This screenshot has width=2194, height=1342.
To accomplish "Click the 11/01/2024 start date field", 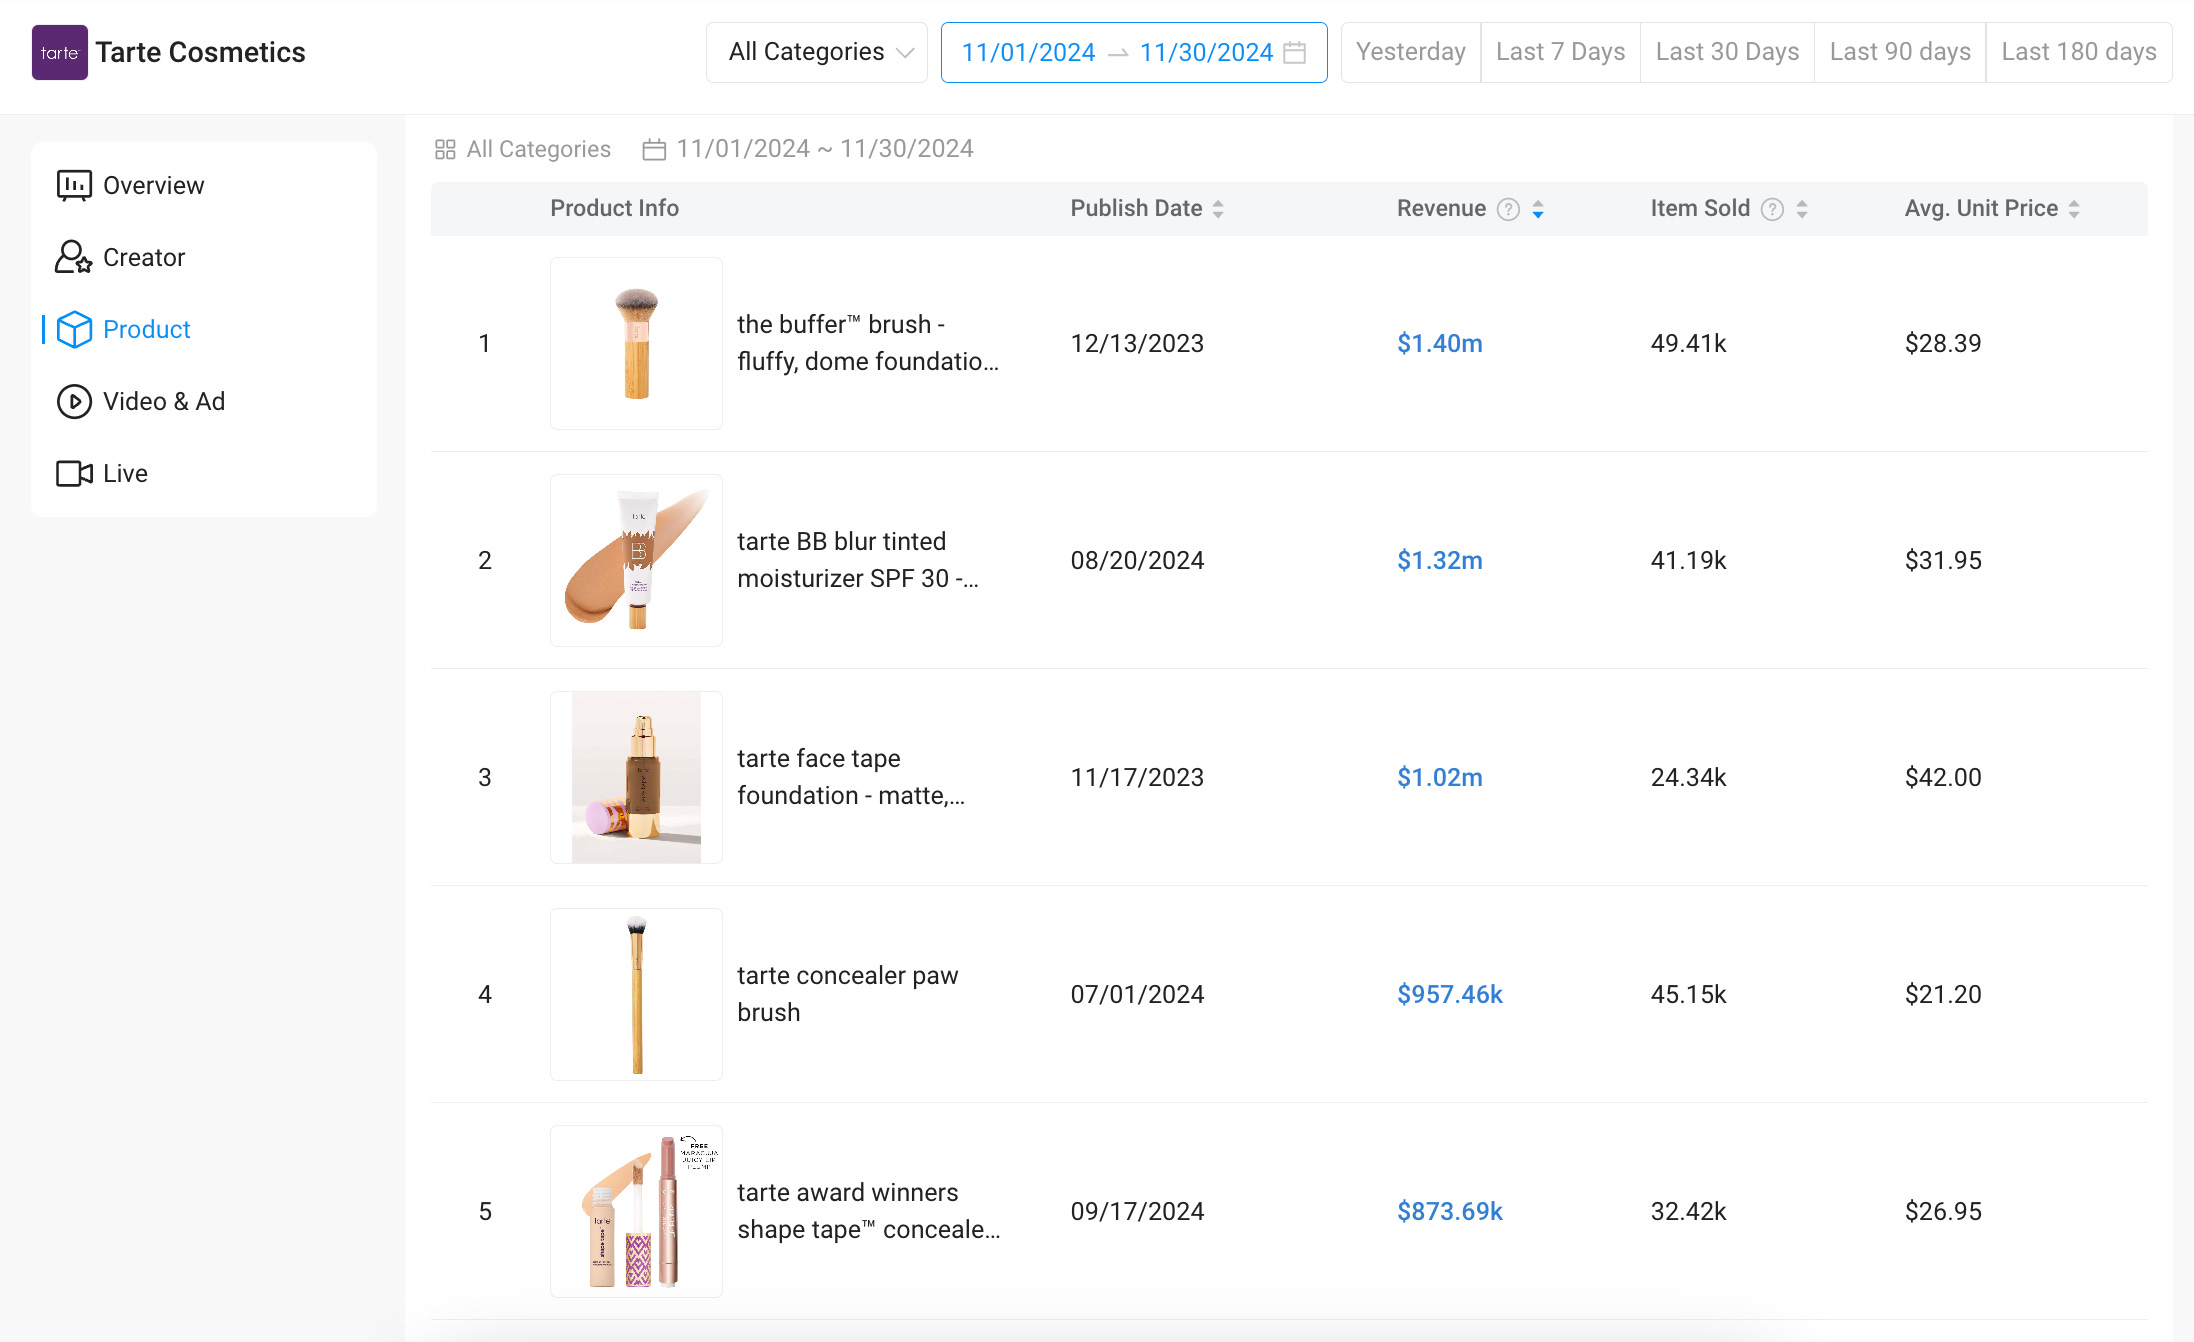I will pyautogui.click(x=1028, y=52).
